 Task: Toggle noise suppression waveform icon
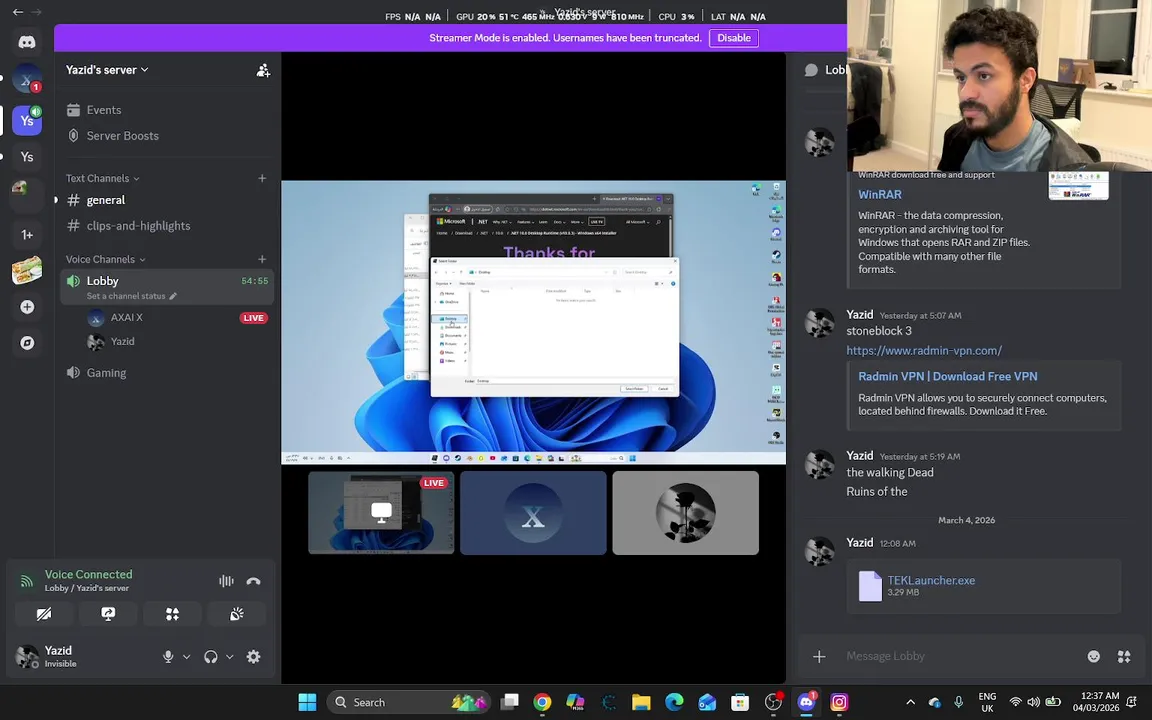tap(226, 581)
